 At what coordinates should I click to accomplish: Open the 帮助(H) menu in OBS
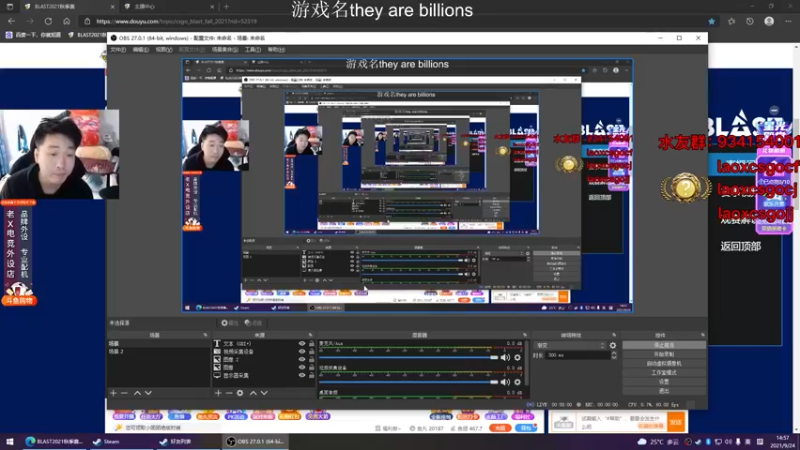276,49
